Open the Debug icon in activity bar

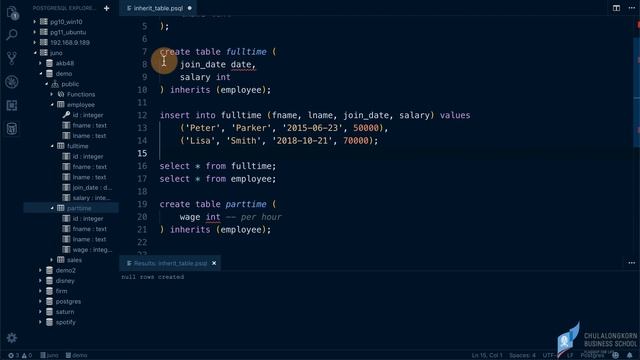[x=12, y=82]
